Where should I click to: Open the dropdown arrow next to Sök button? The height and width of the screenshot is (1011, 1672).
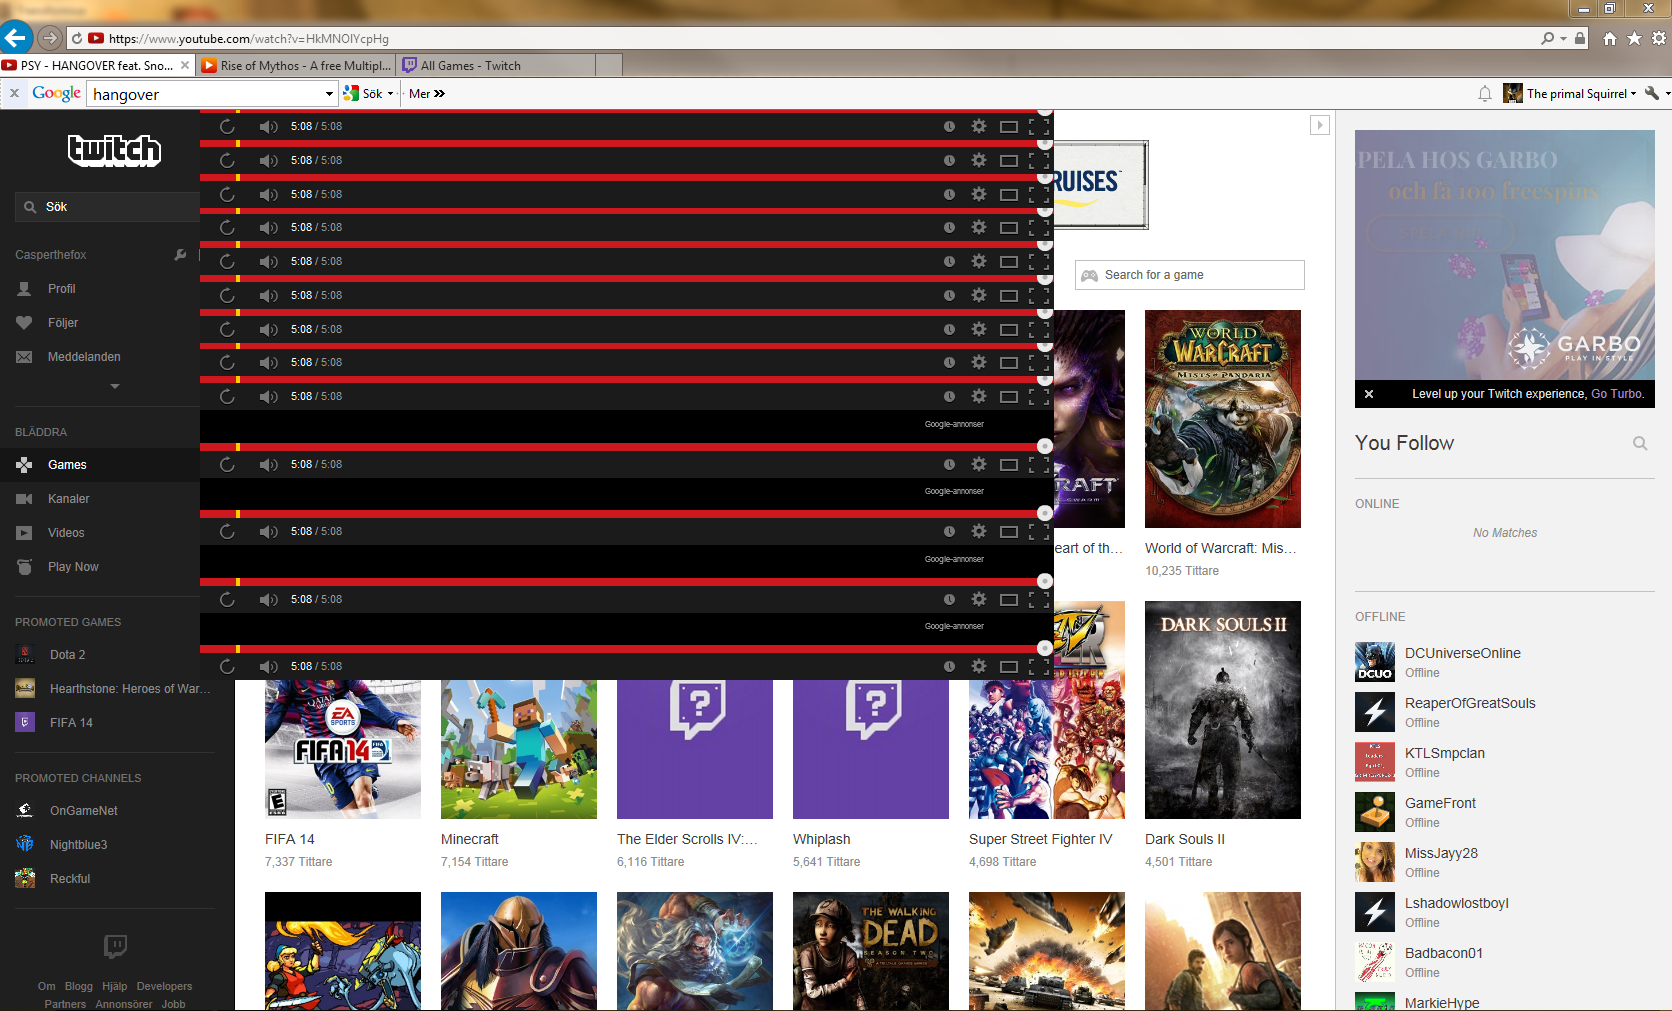pyautogui.click(x=390, y=94)
